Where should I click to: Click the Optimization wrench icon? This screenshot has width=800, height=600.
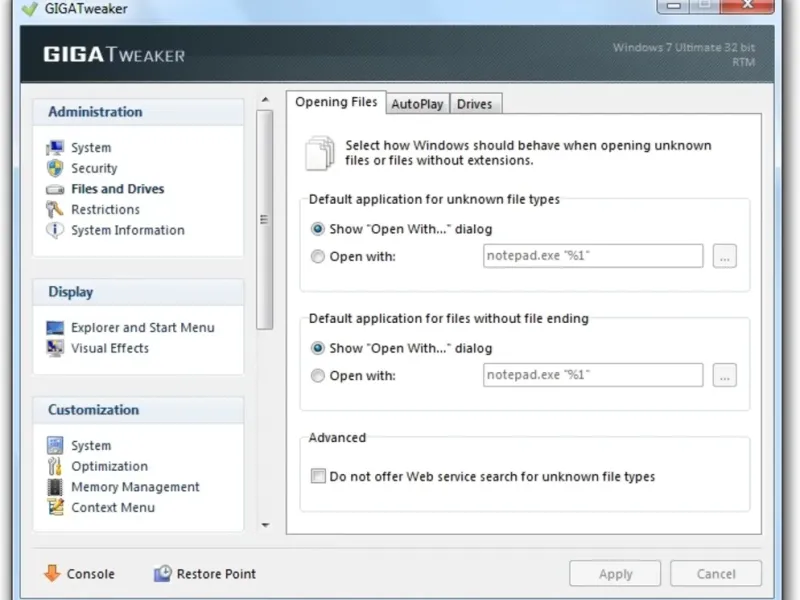tap(55, 466)
